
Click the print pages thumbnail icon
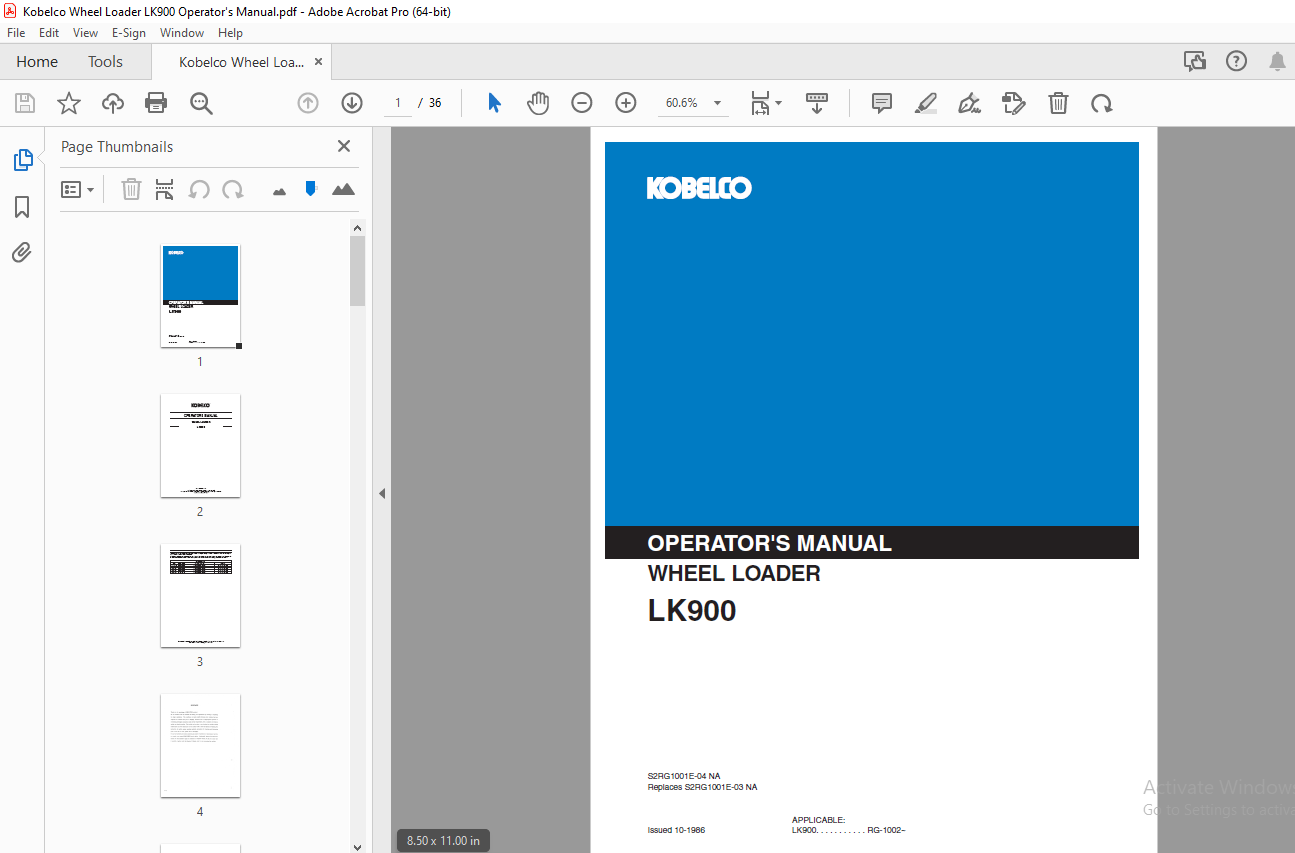coord(165,189)
